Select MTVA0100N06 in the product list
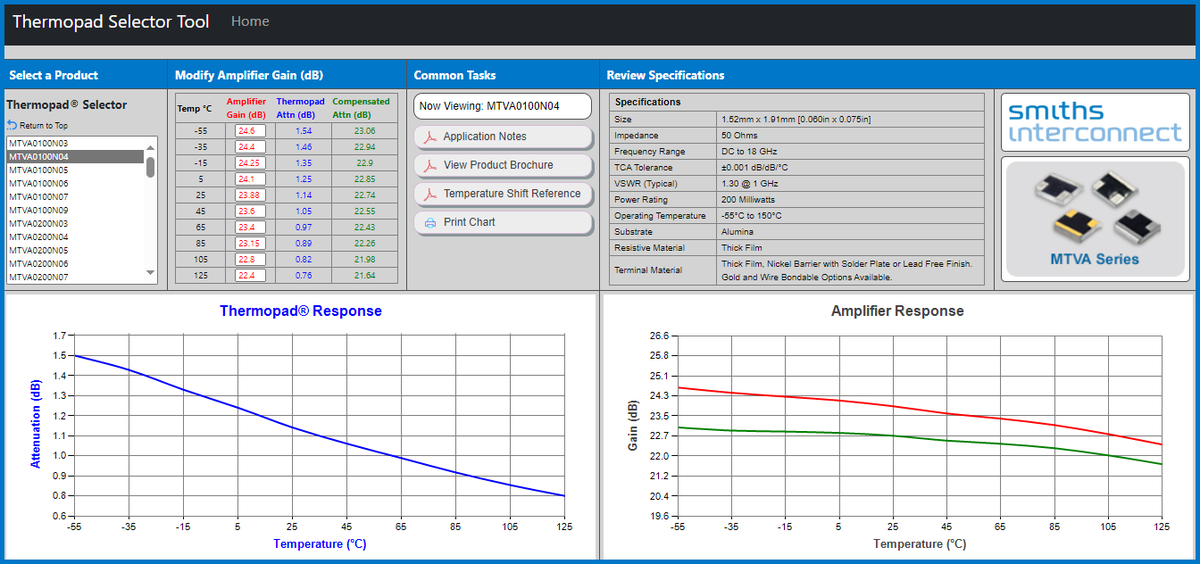The width and height of the screenshot is (1200, 564). [x=75, y=183]
